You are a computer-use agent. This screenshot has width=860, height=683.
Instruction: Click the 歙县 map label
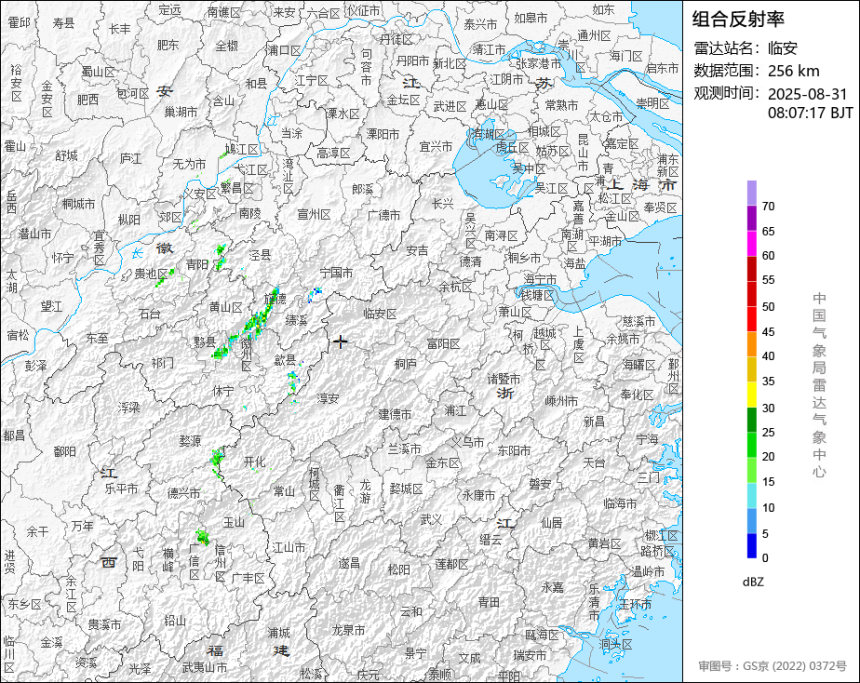point(285,360)
